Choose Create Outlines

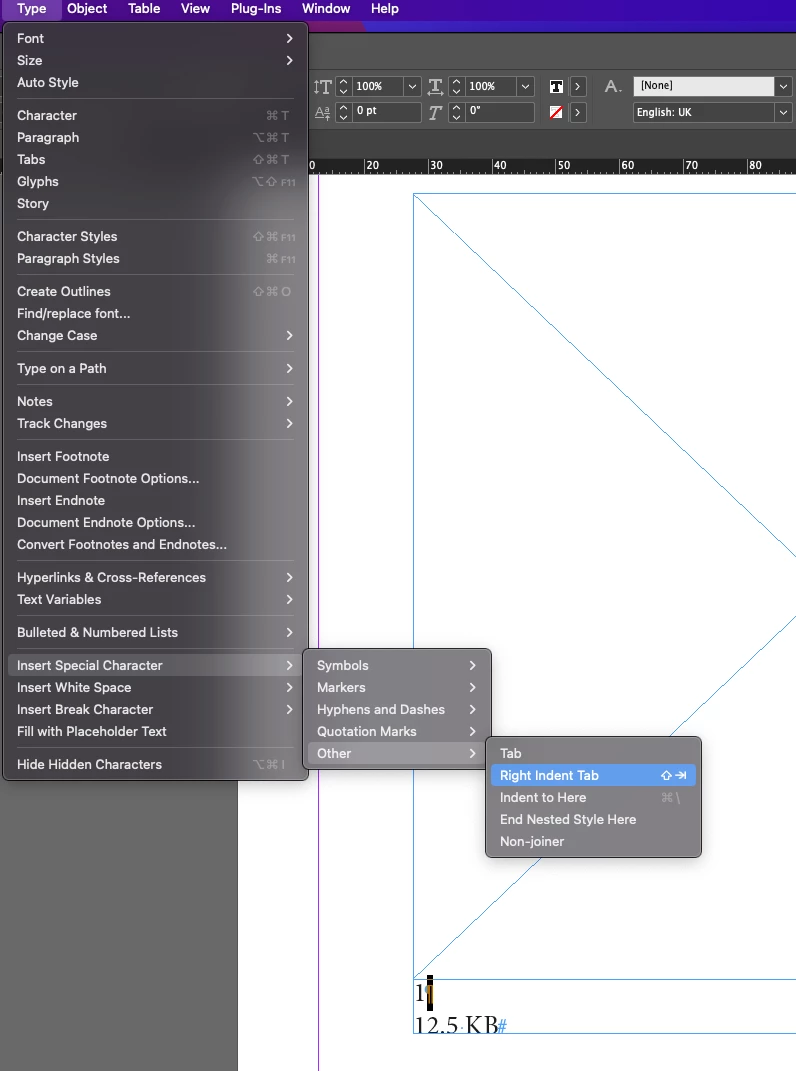[155, 291]
